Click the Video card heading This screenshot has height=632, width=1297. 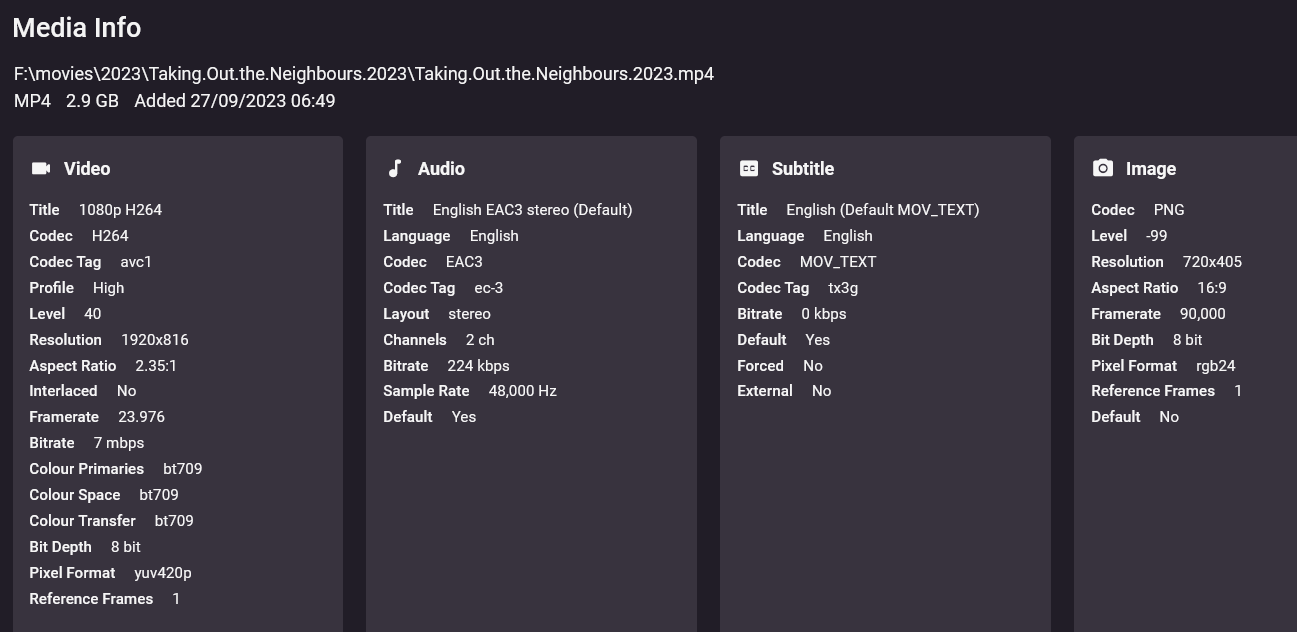87,169
